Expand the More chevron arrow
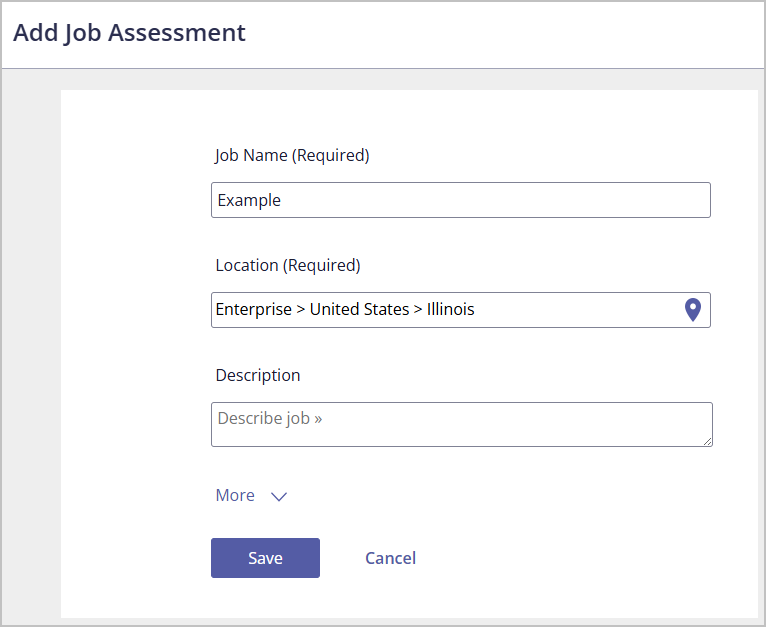Screen dimensions: 766x627 point(279,497)
